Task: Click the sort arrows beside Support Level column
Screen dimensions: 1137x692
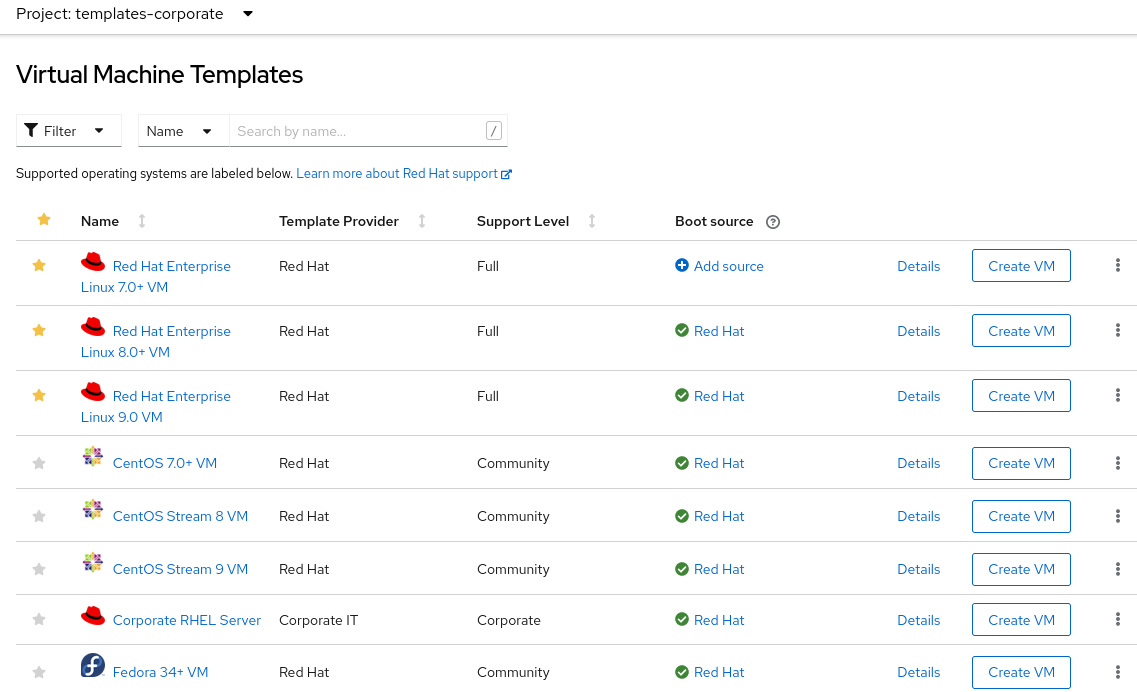Action: point(592,221)
